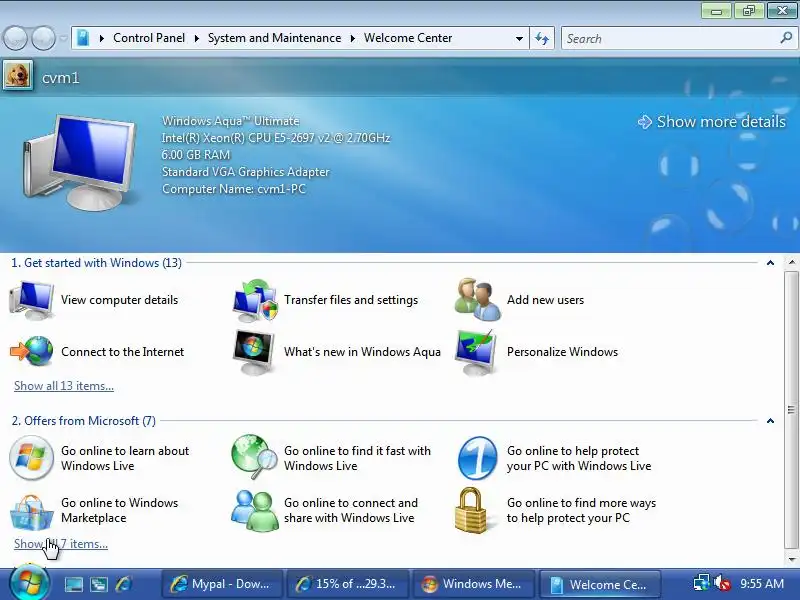Click Show all 13 items link

(x=64, y=386)
